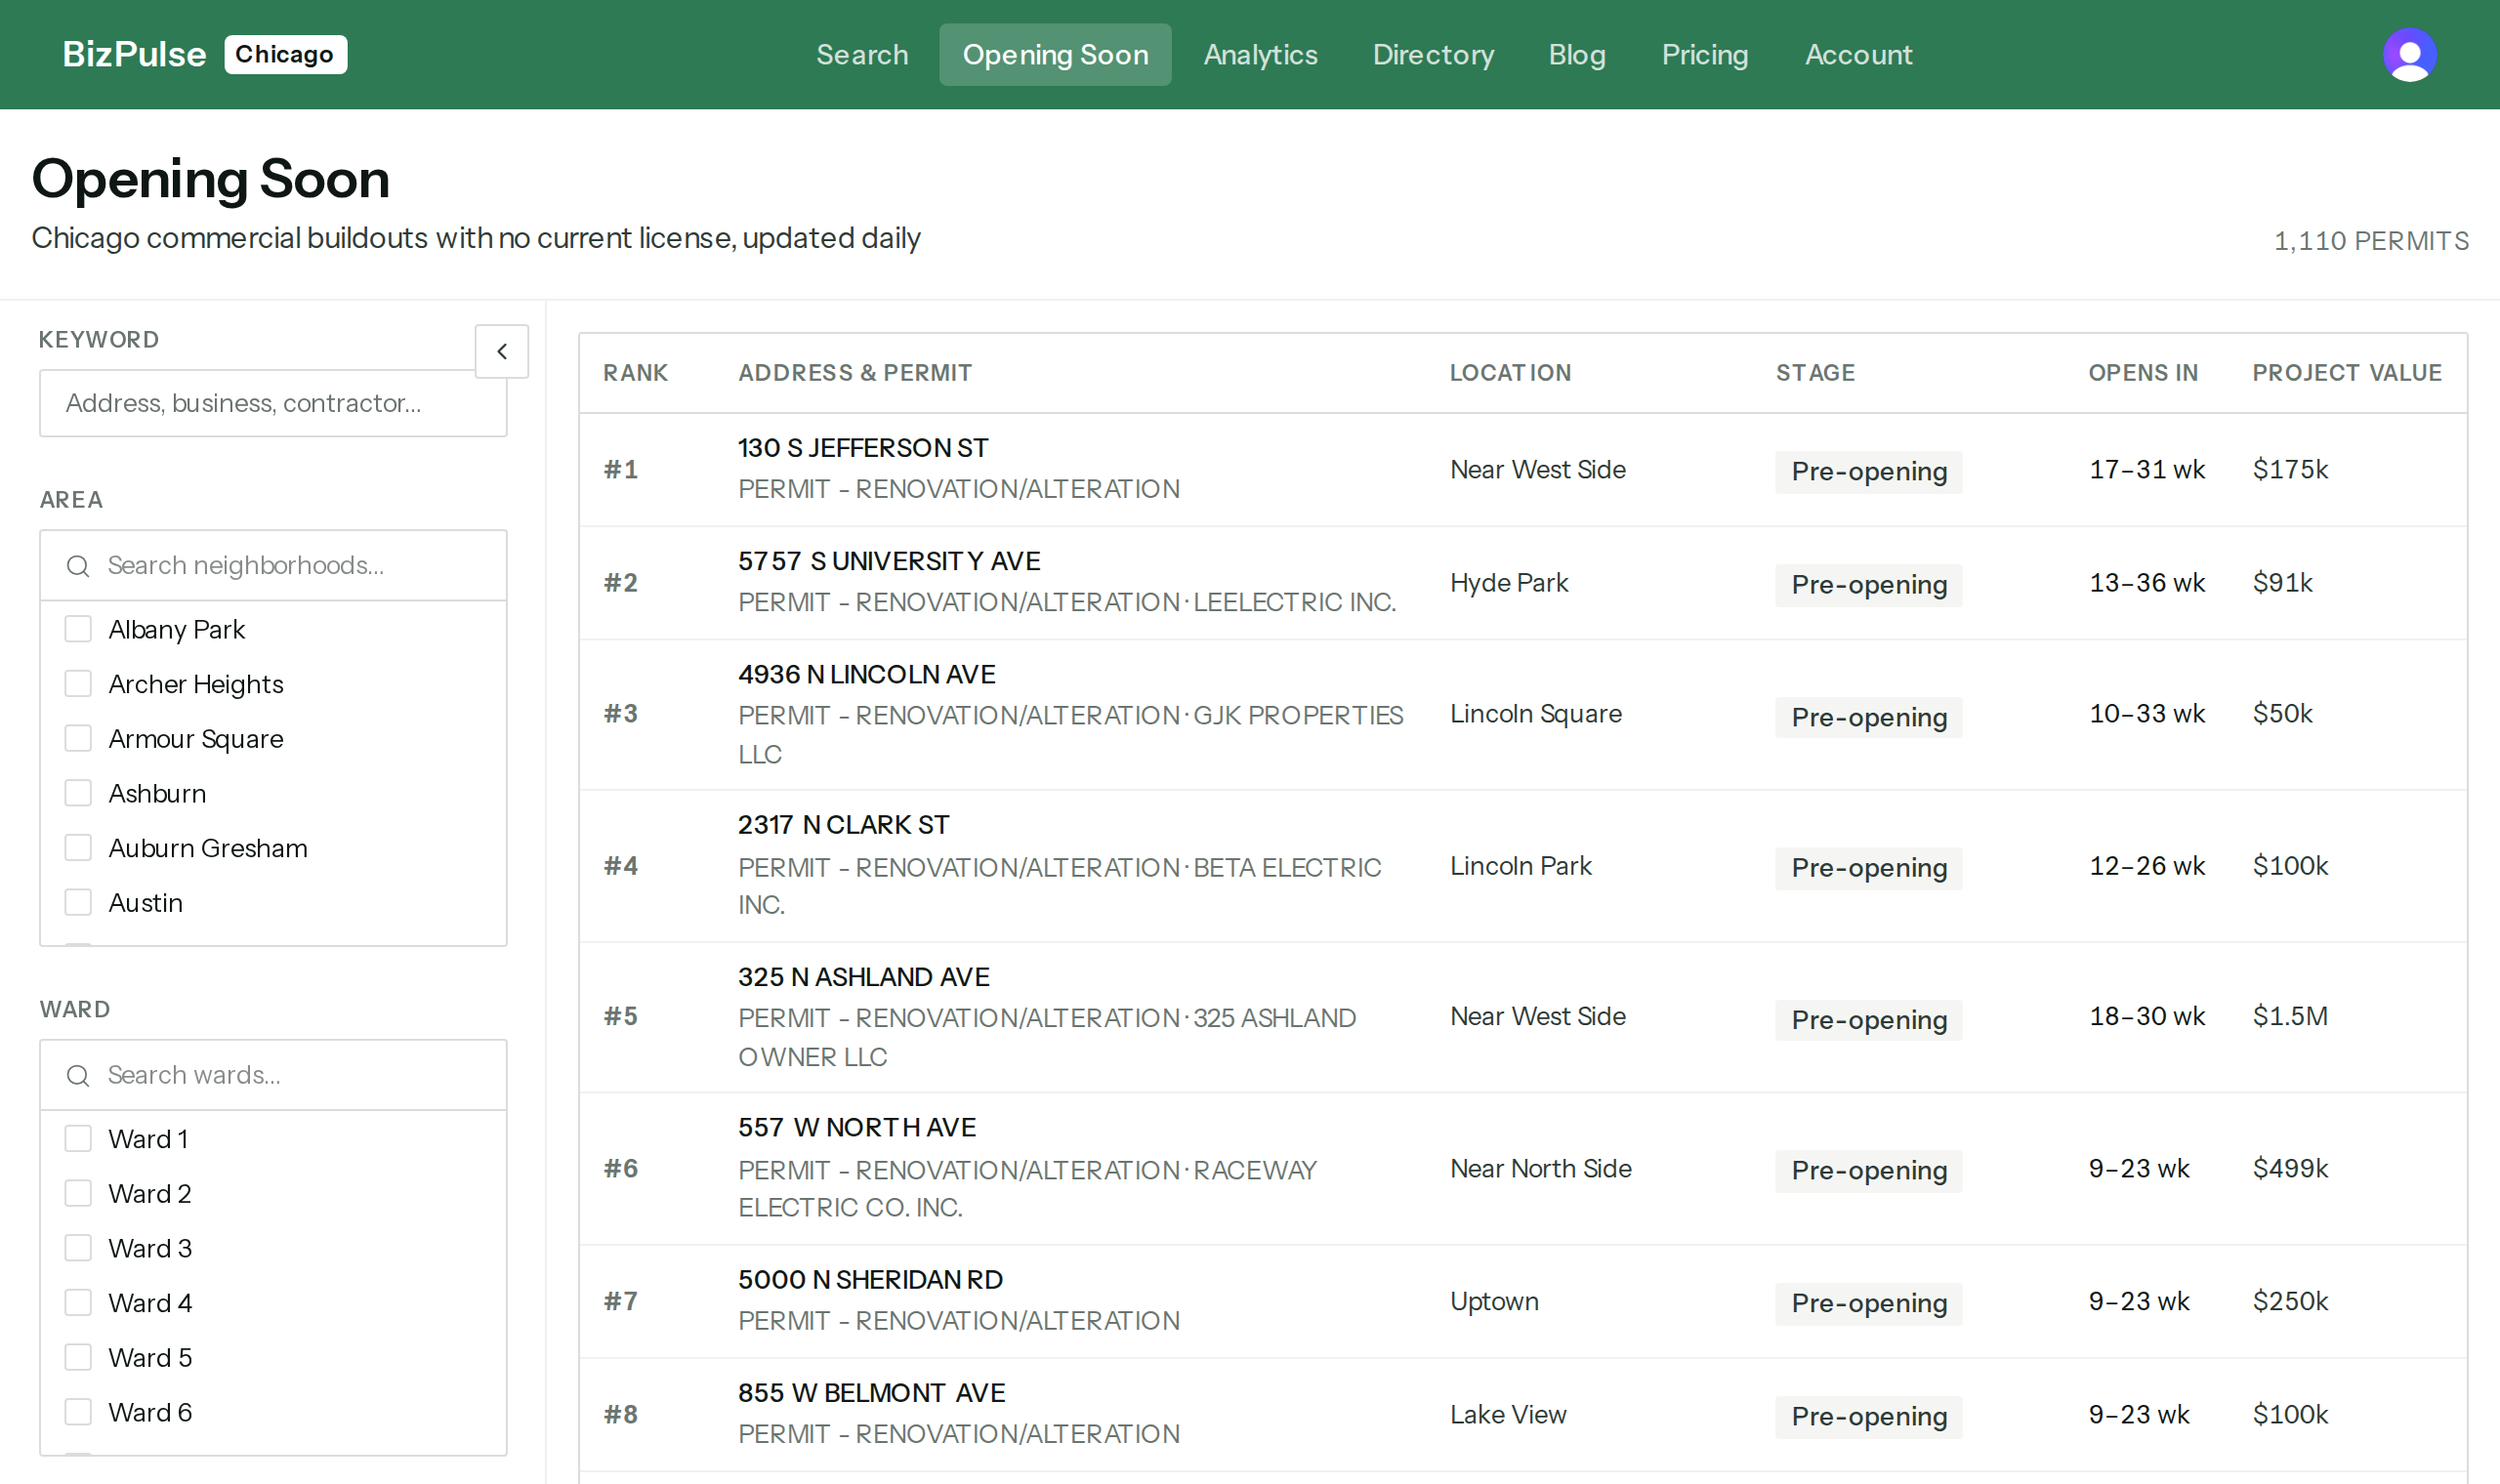The width and height of the screenshot is (2500, 1484).
Task: Tick the Ward 2 checkbox
Action: click(x=78, y=1193)
